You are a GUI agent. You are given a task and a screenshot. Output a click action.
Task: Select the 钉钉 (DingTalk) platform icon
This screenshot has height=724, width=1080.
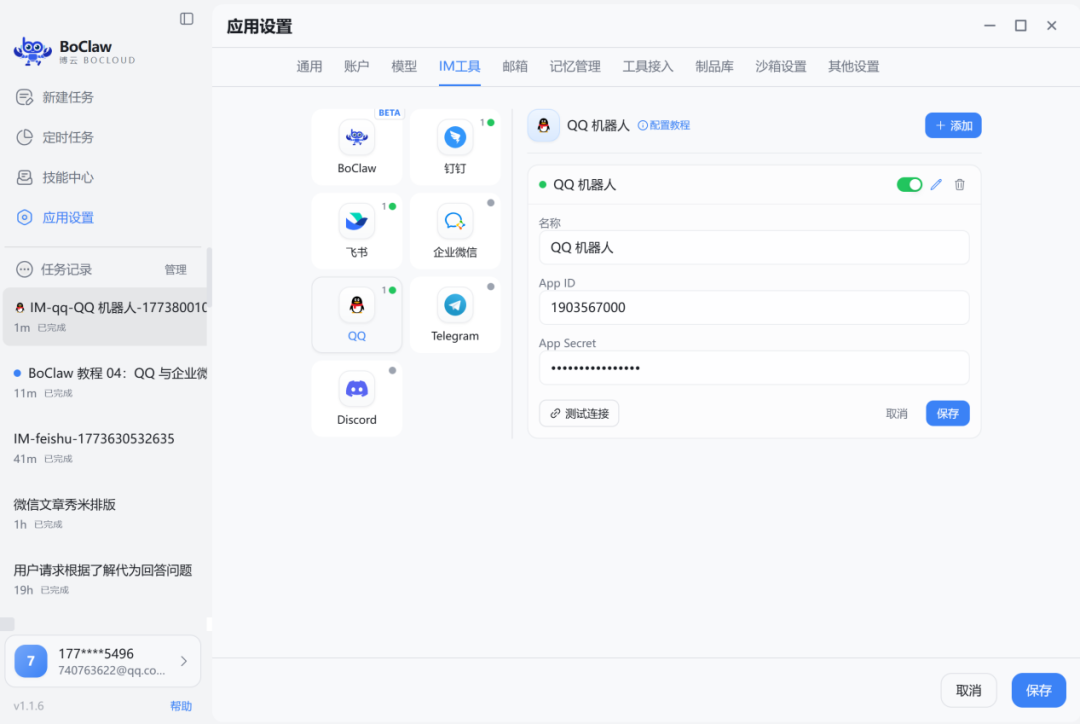click(x=455, y=146)
